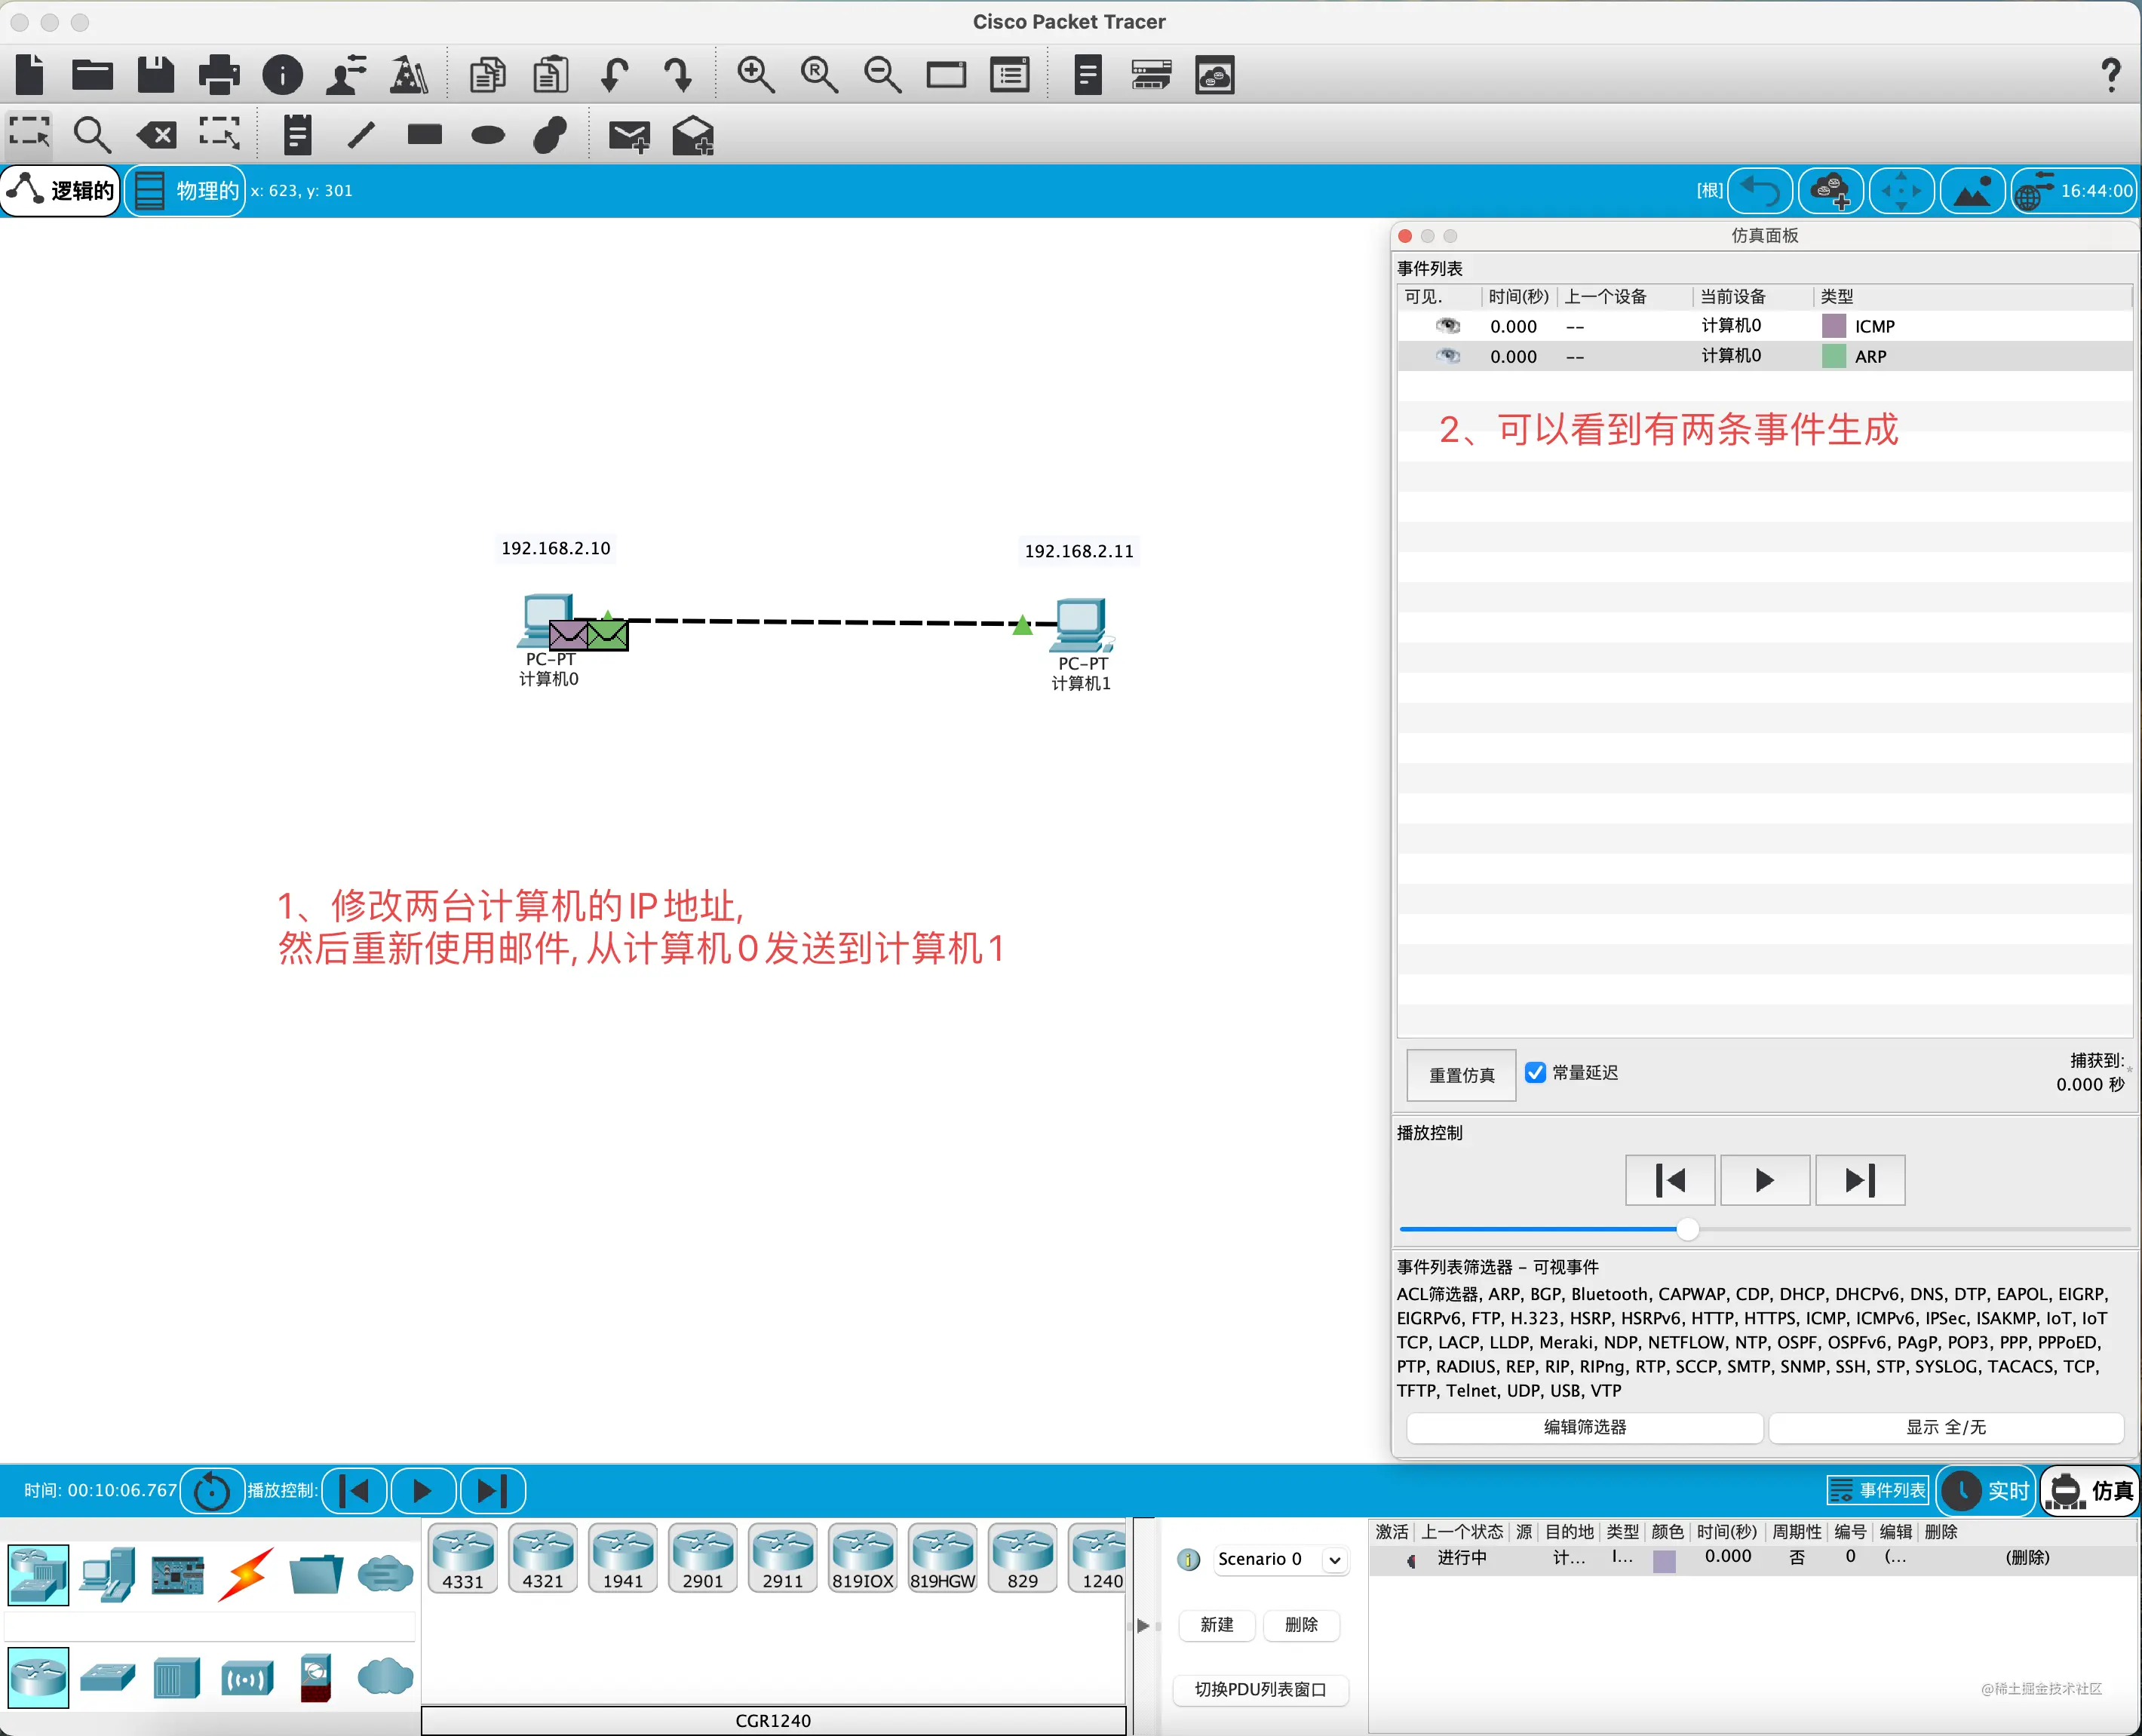Click the back arrow navigation icon
The height and width of the screenshot is (1736, 2142).
coord(1761,190)
